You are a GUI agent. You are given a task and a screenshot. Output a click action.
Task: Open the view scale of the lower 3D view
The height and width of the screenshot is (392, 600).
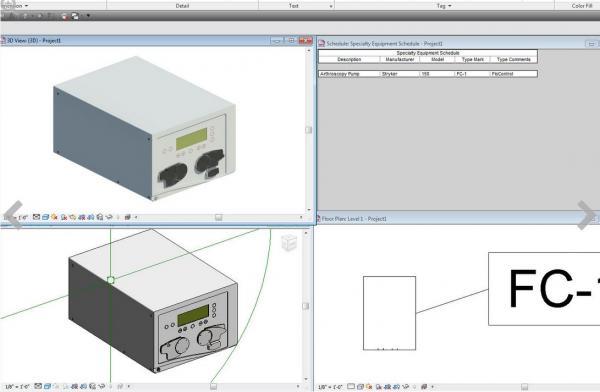pos(17,387)
